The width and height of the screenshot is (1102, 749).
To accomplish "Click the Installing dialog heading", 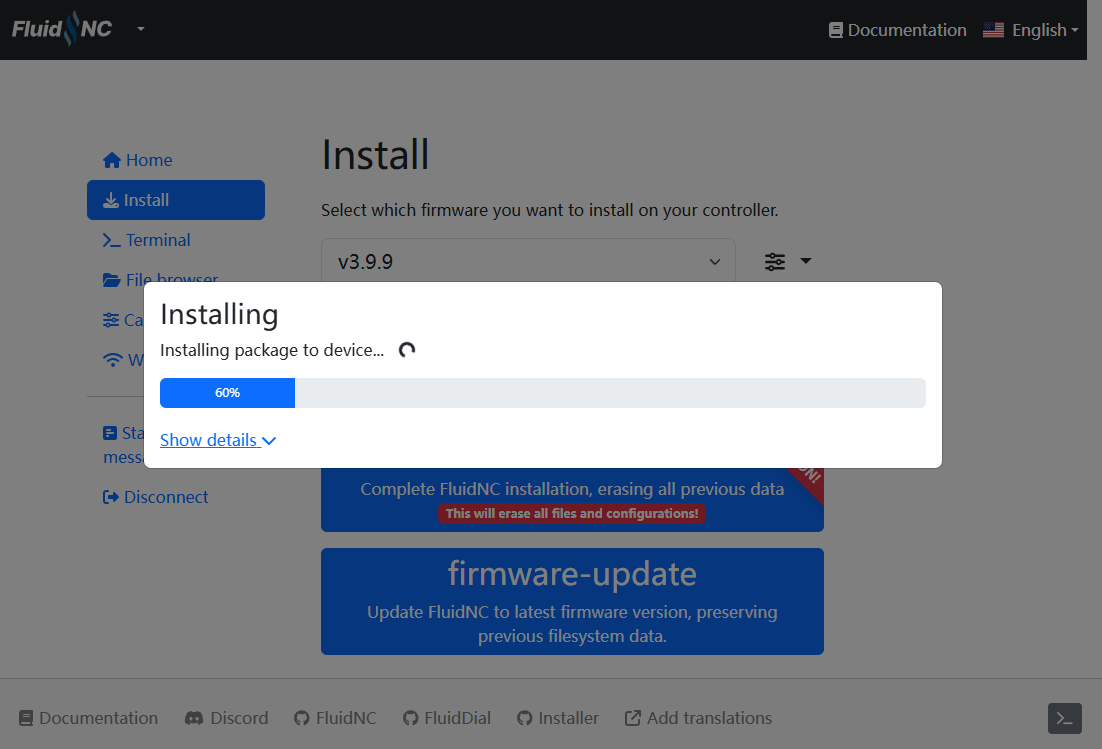I will click(x=219, y=314).
